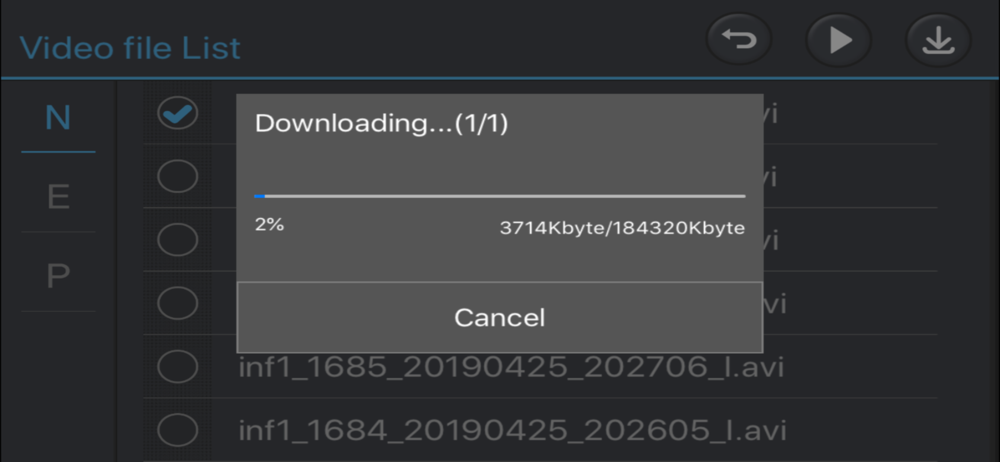Screen dimensions: 1000x462
Task: Choose the fourth file's selection circle
Action: (x=178, y=302)
